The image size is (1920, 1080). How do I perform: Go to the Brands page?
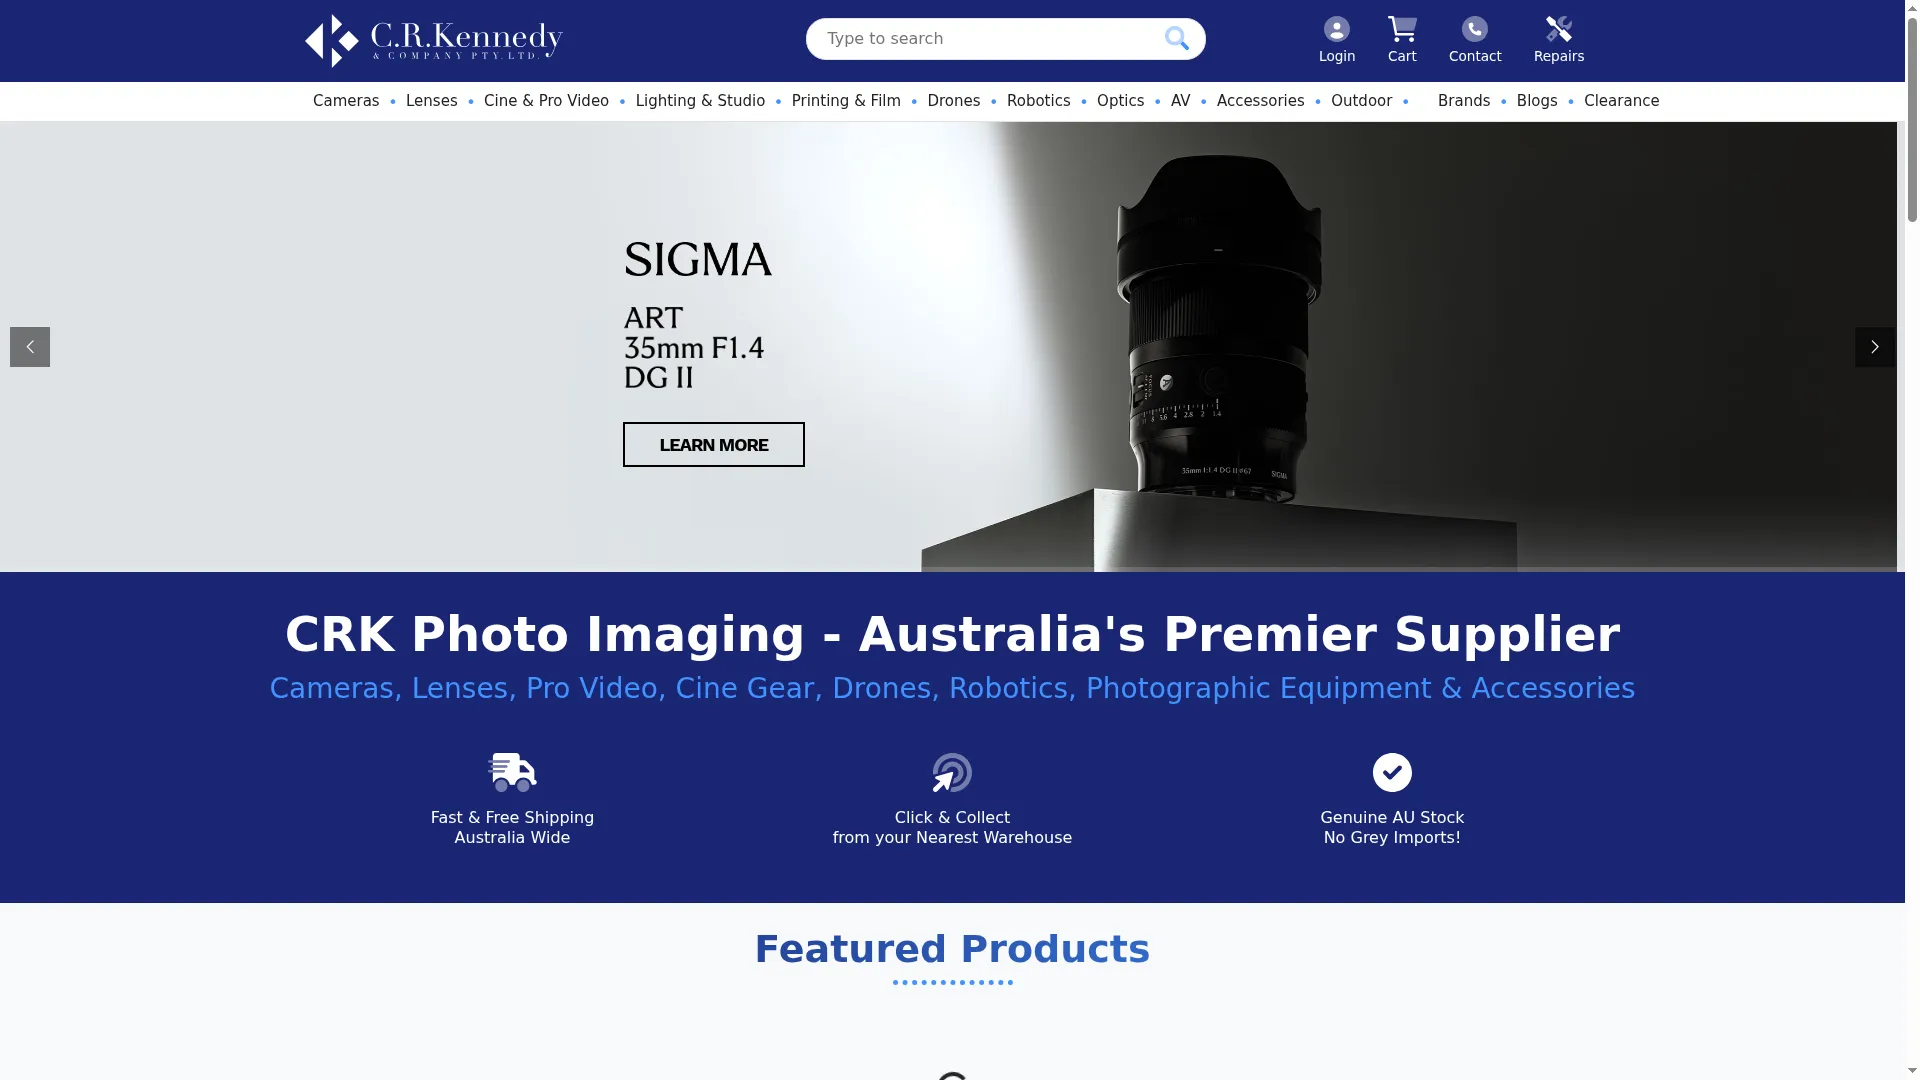(x=1463, y=101)
